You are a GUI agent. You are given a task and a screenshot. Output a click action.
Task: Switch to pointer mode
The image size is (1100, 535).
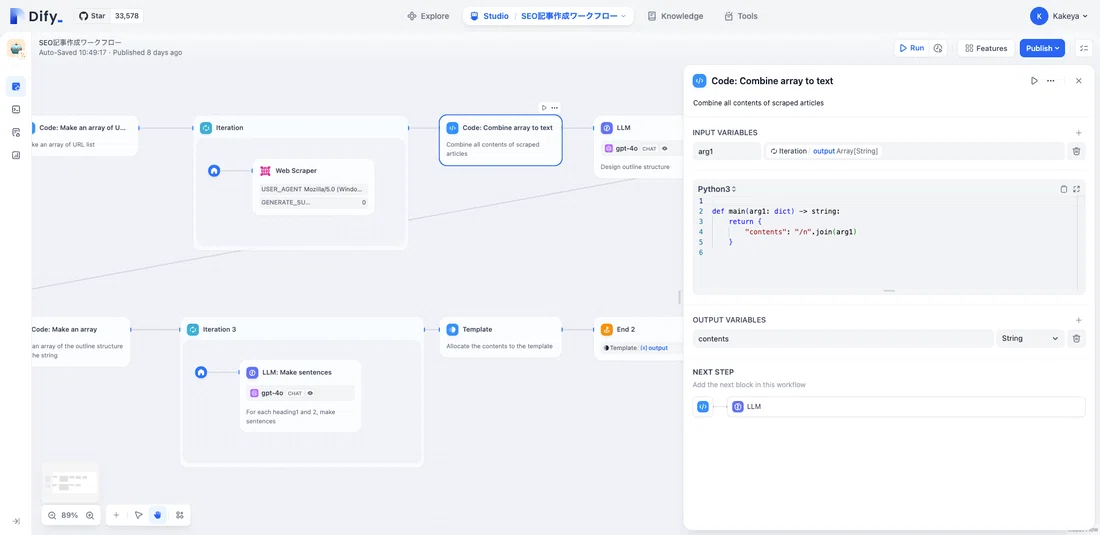point(138,515)
